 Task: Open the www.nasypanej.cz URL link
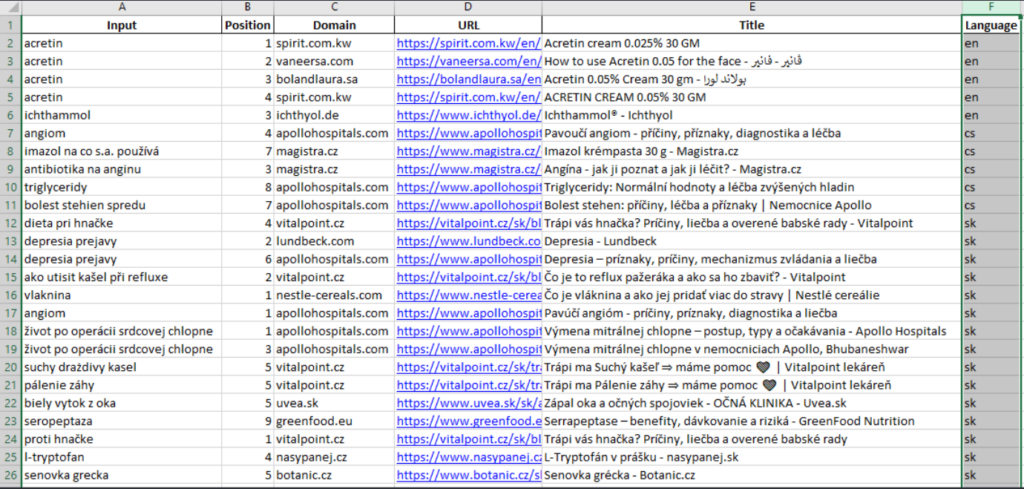(468, 457)
